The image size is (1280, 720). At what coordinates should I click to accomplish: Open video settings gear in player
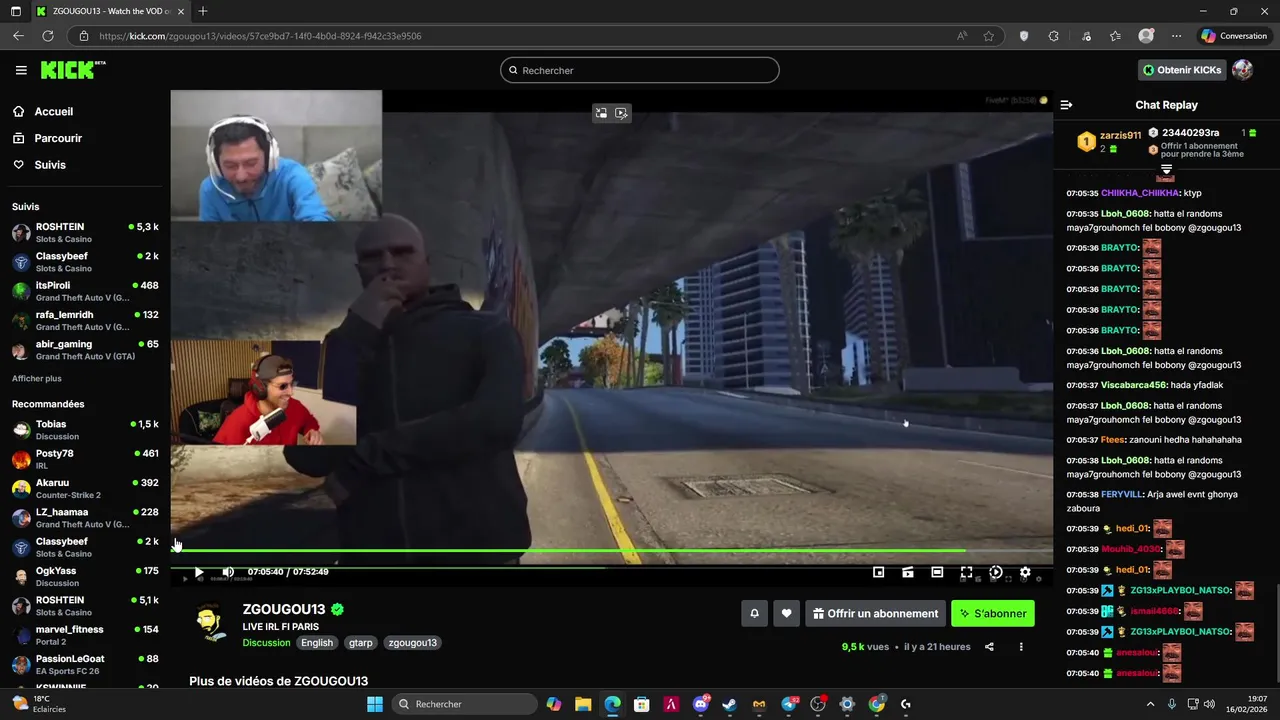pyautogui.click(x=1025, y=572)
